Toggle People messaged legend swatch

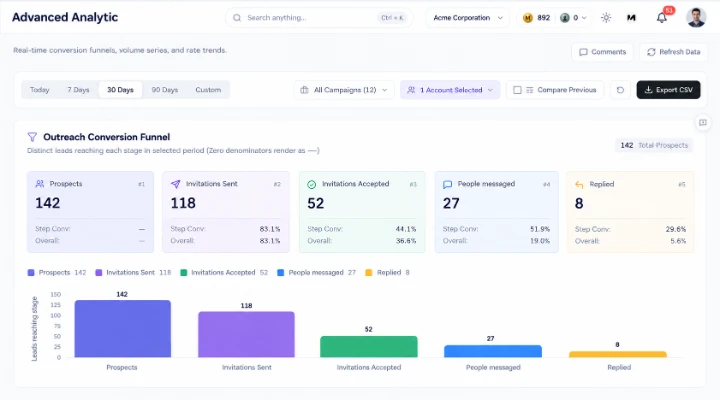pos(281,272)
